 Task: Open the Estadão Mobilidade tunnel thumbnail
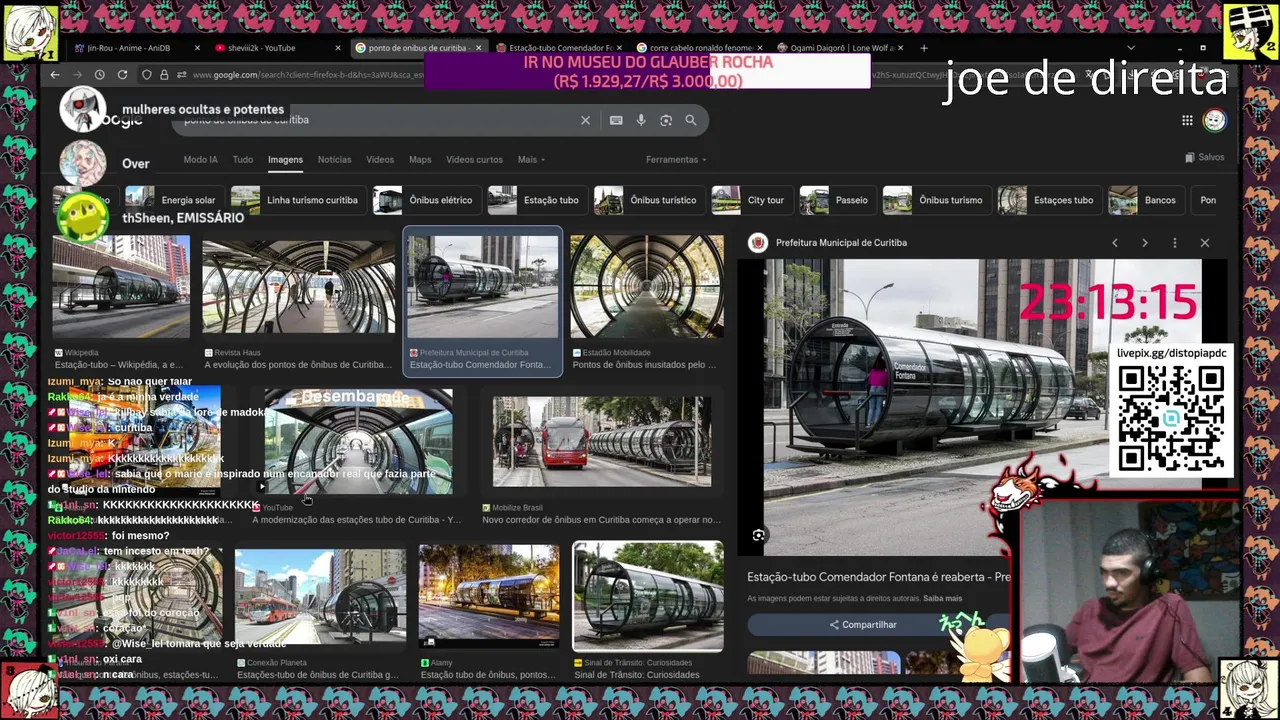click(647, 287)
